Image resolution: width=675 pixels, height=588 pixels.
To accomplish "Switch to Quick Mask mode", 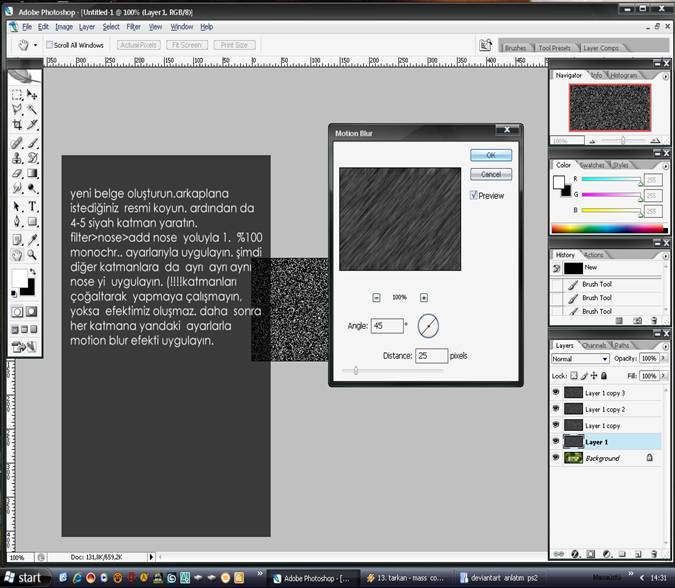I will click(32, 312).
